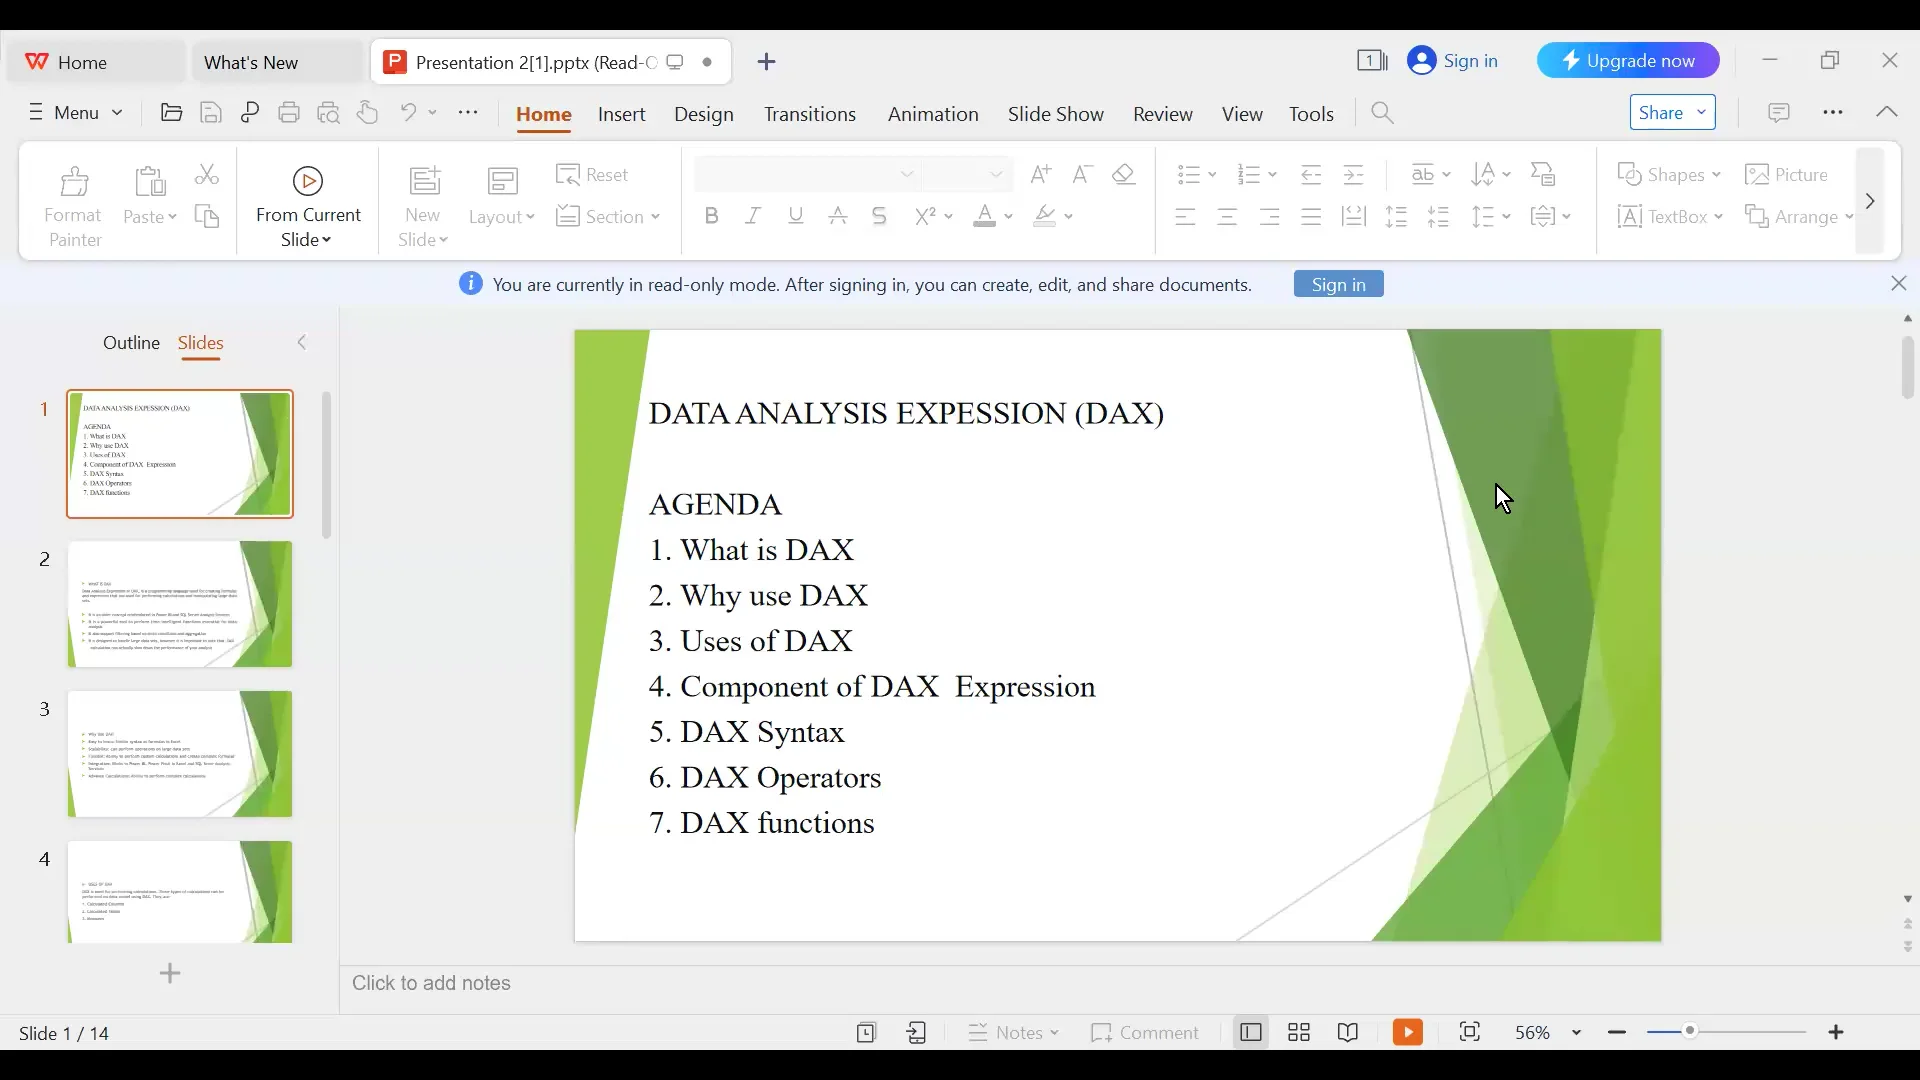Clear all text formatting

pyautogui.click(x=1124, y=174)
